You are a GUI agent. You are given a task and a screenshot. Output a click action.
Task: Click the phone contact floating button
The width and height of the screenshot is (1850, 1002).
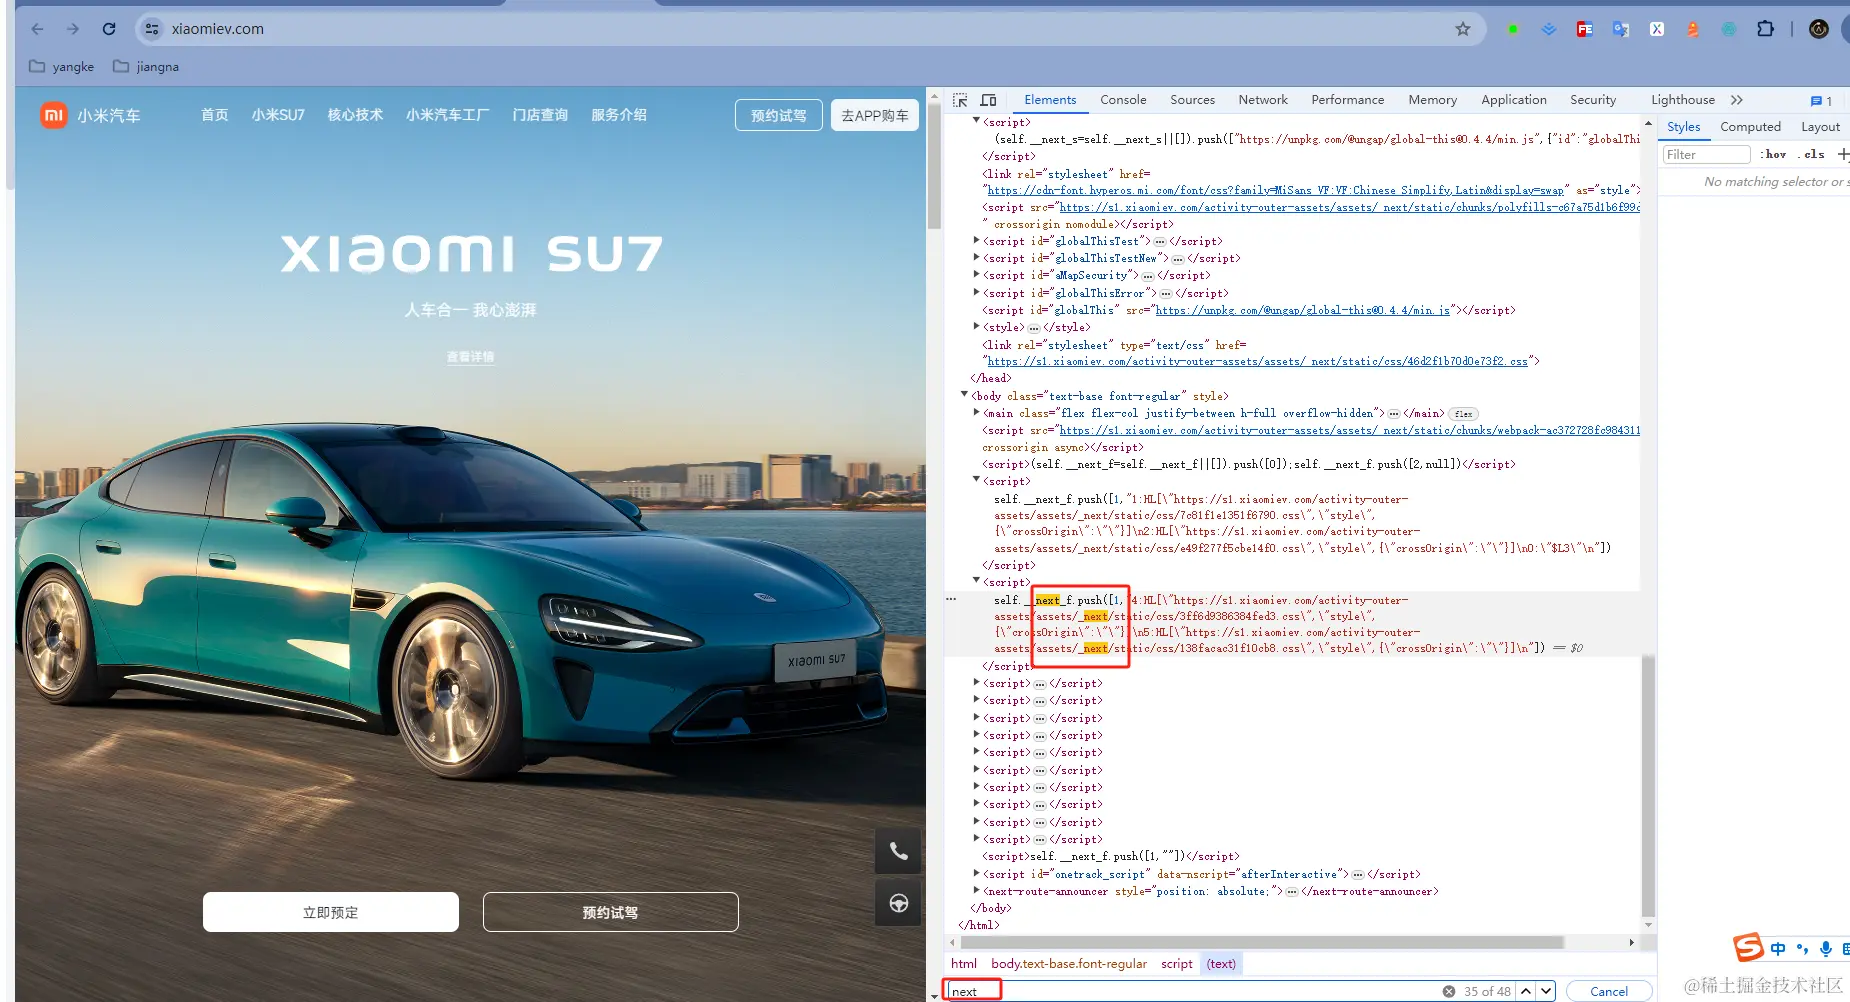pos(898,851)
